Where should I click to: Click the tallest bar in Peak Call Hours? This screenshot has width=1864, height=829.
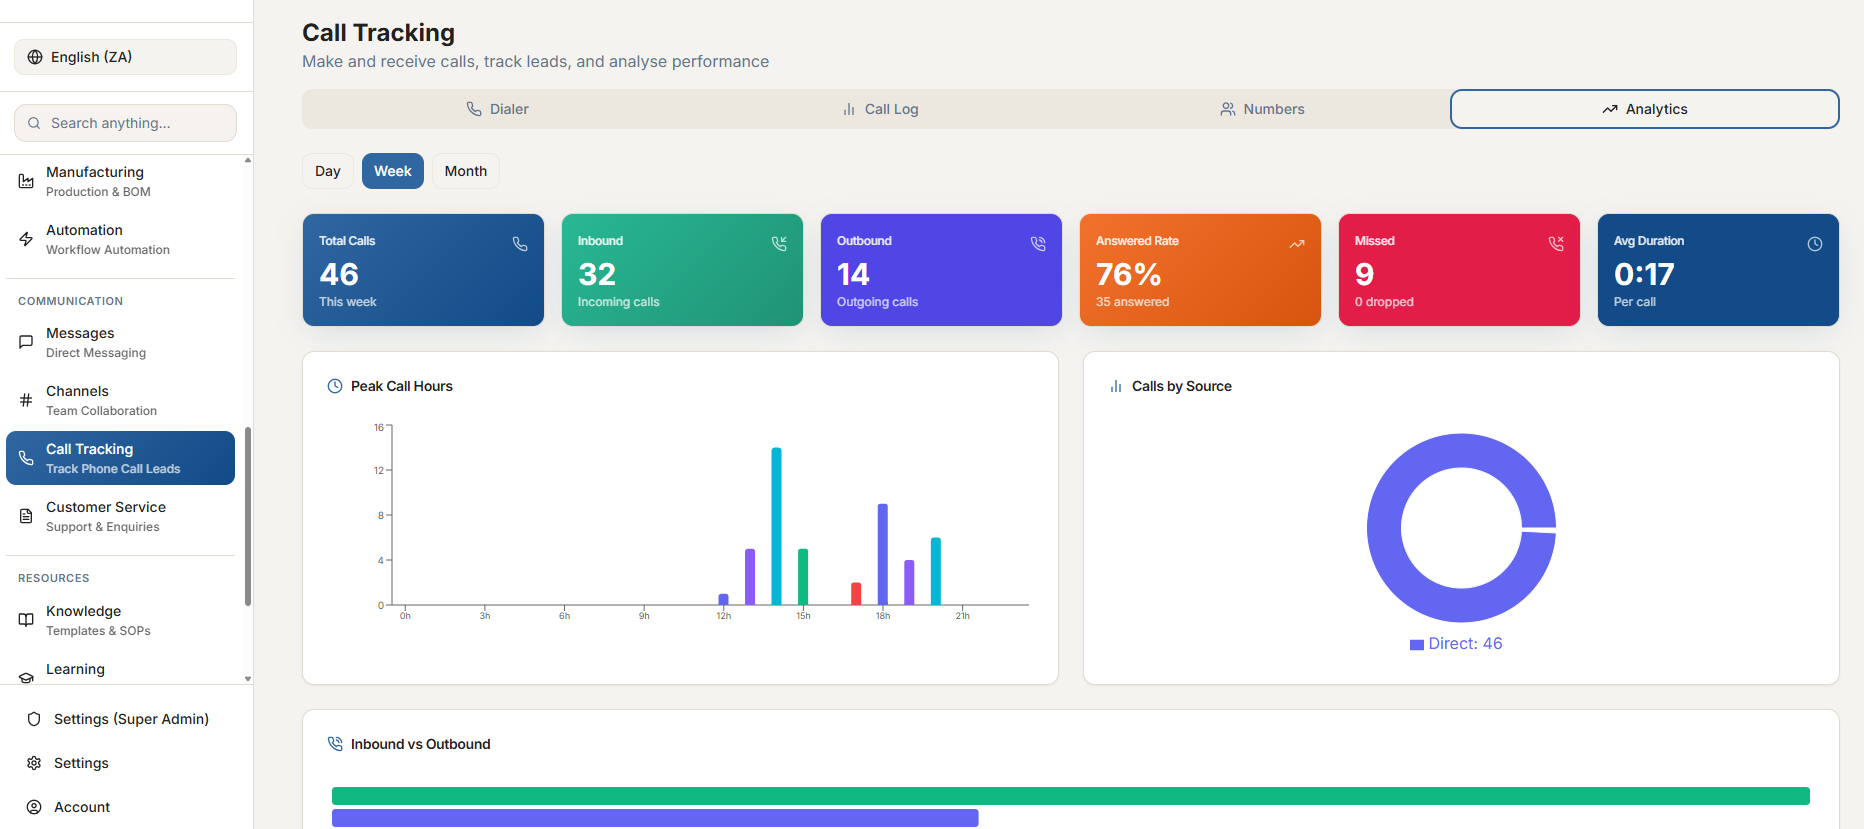tap(776, 526)
